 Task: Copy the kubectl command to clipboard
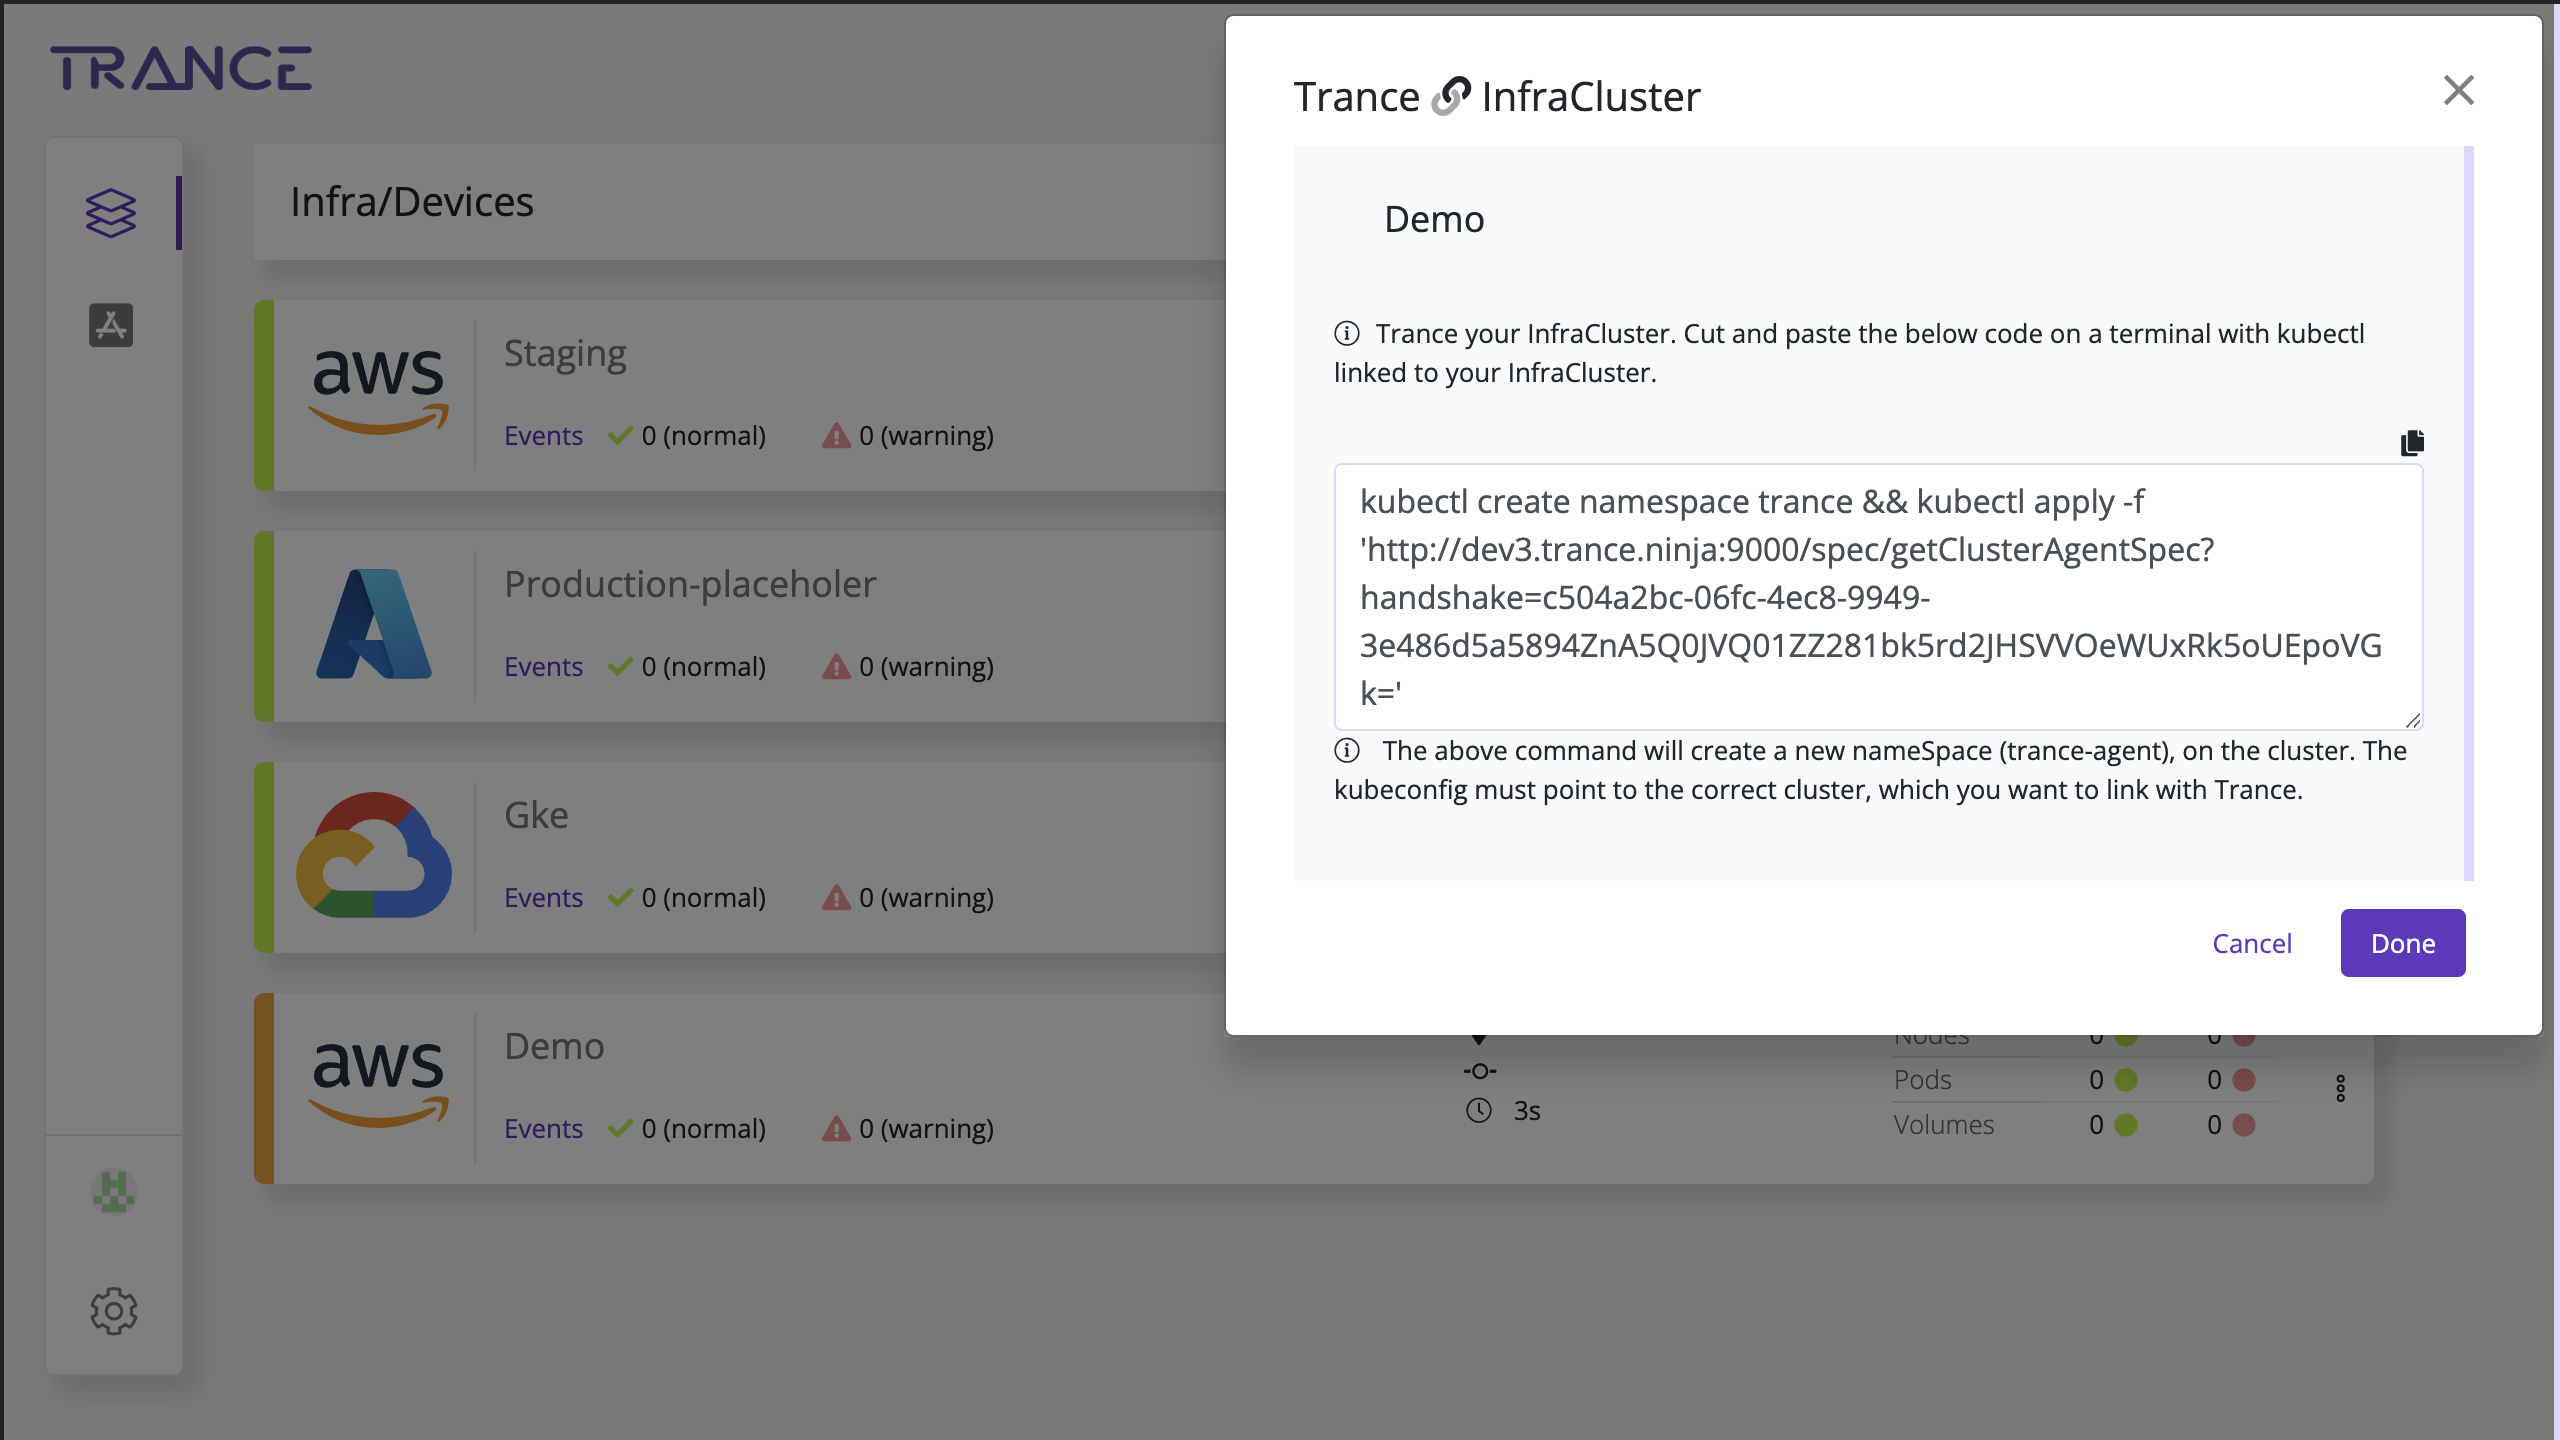(2411, 442)
